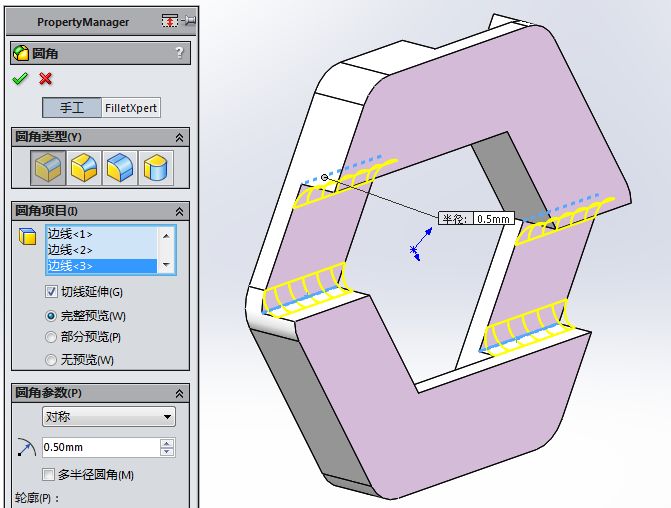Image resolution: width=671 pixels, height=508 pixels.
Task: Collapse the 圆角项目 section
Action: [x=179, y=211]
